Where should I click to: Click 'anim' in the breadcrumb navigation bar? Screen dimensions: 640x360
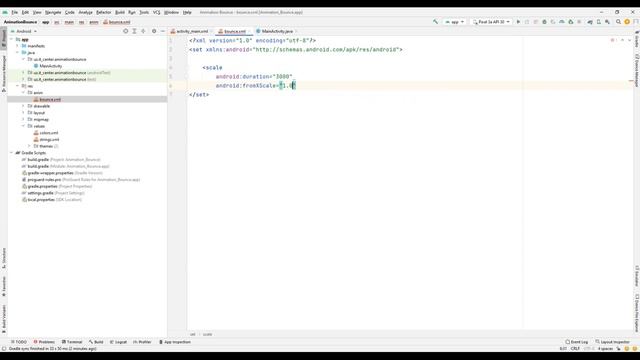coord(94,22)
